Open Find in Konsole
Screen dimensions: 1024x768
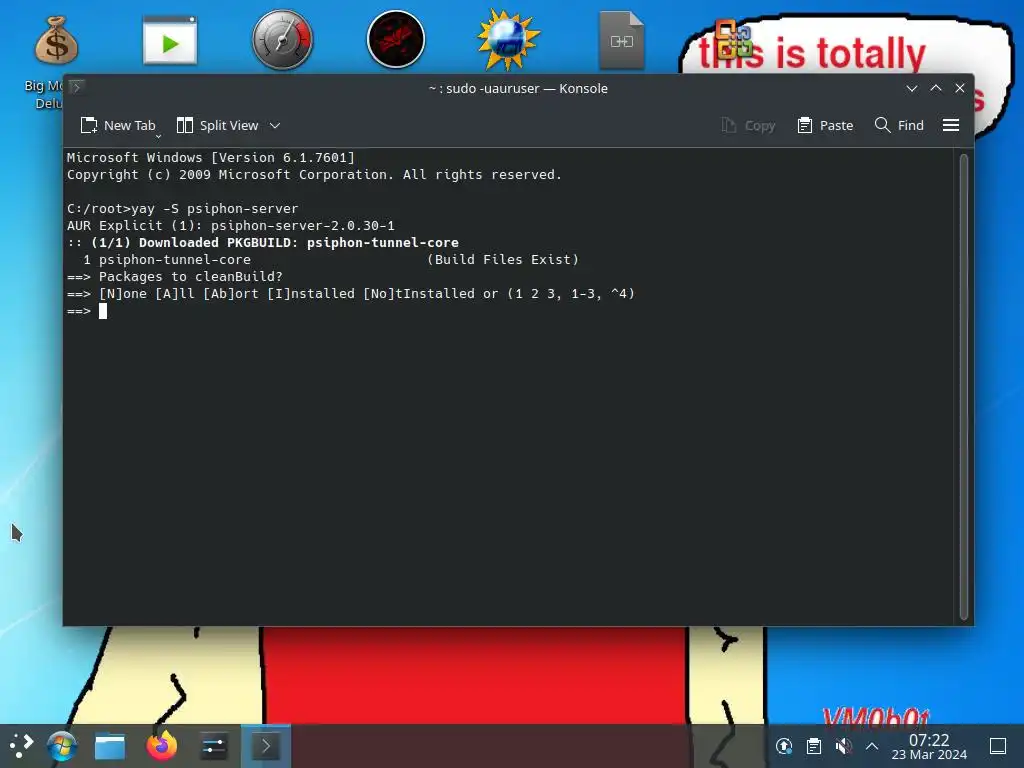(899, 125)
